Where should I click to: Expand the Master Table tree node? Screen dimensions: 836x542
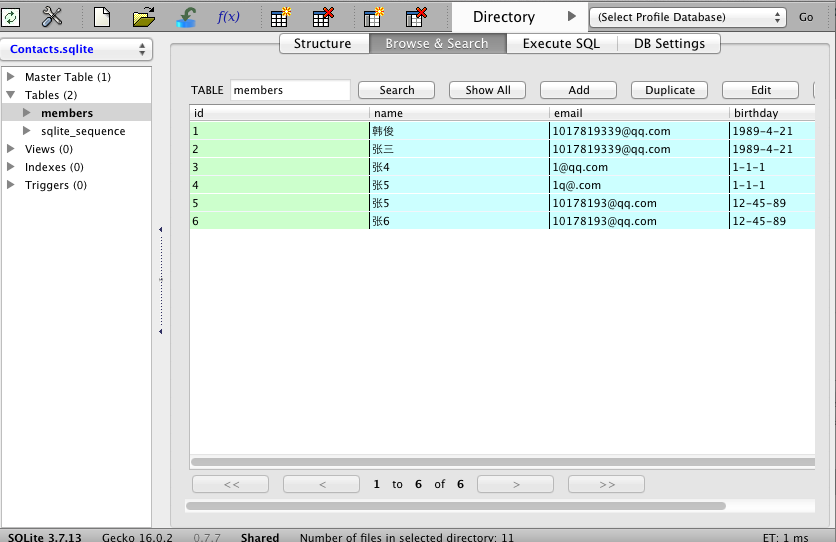coord(10,77)
